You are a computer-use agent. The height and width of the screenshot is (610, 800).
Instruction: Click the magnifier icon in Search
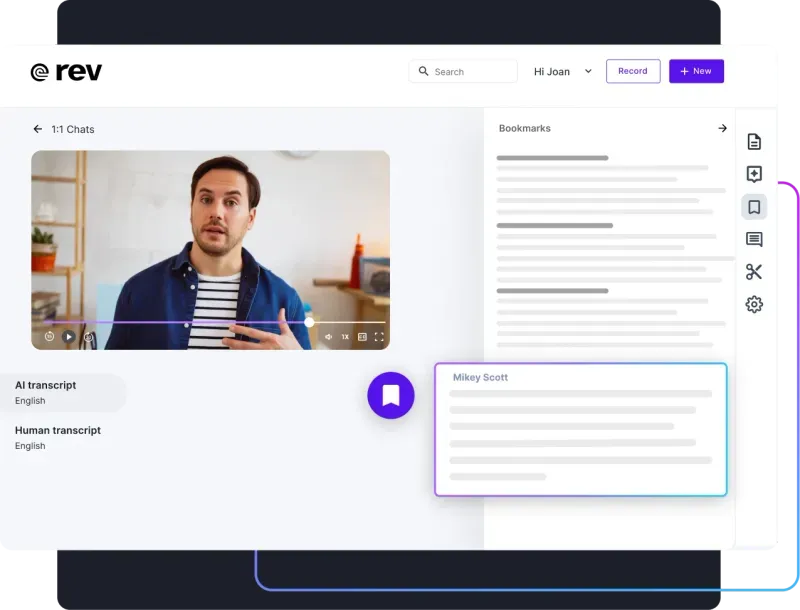pos(423,71)
